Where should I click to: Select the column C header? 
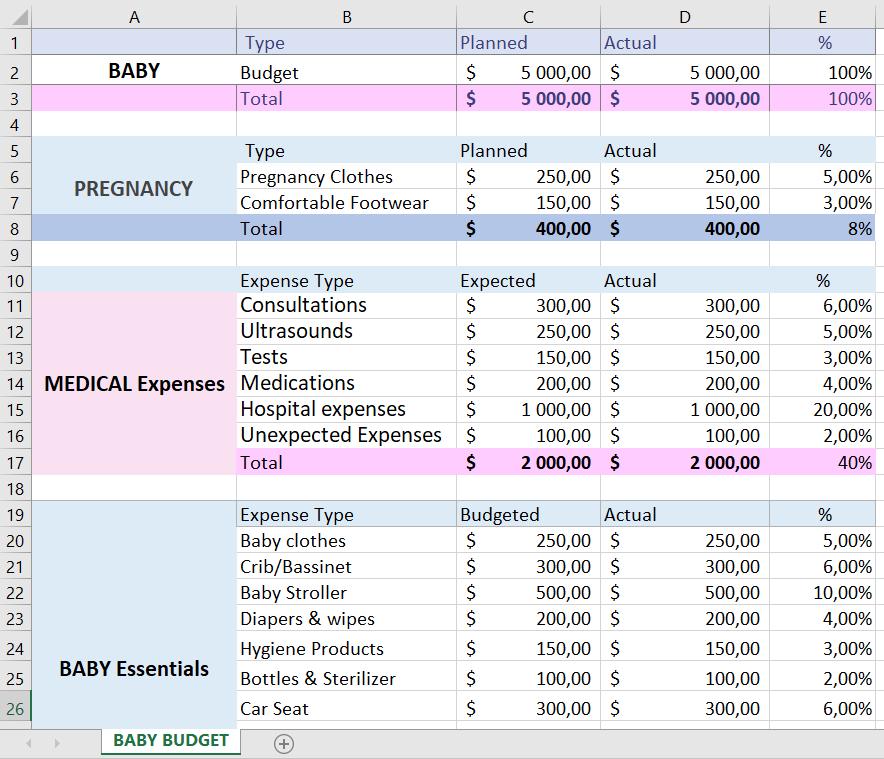[x=527, y=16]
